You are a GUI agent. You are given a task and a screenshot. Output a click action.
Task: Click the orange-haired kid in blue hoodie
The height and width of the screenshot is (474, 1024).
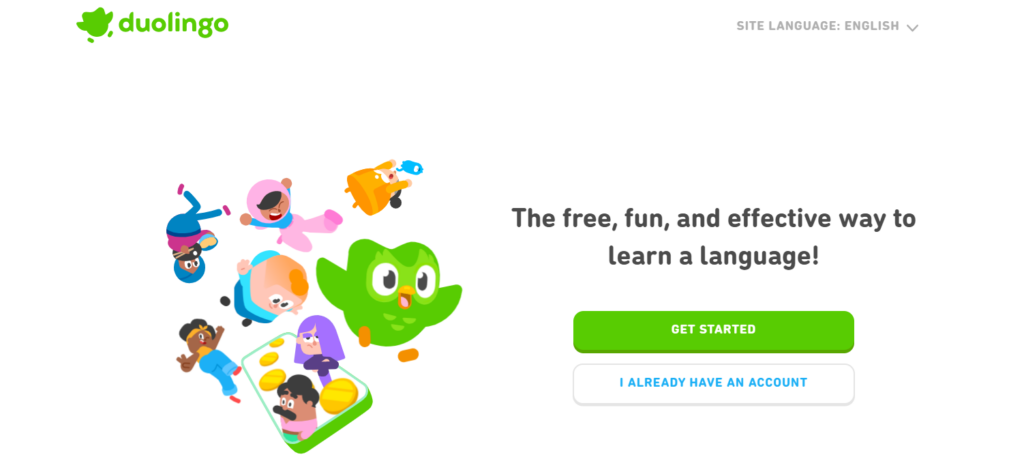point(268,287)
